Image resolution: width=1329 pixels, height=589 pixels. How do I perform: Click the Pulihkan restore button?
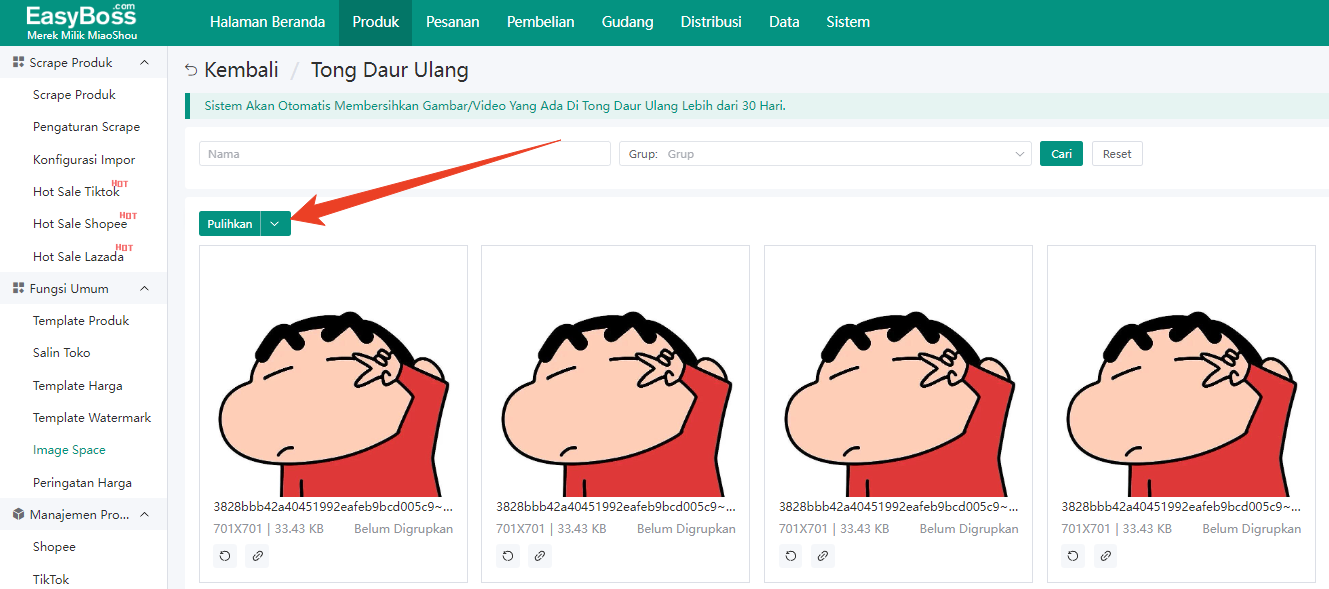click(x=230, y=224)
